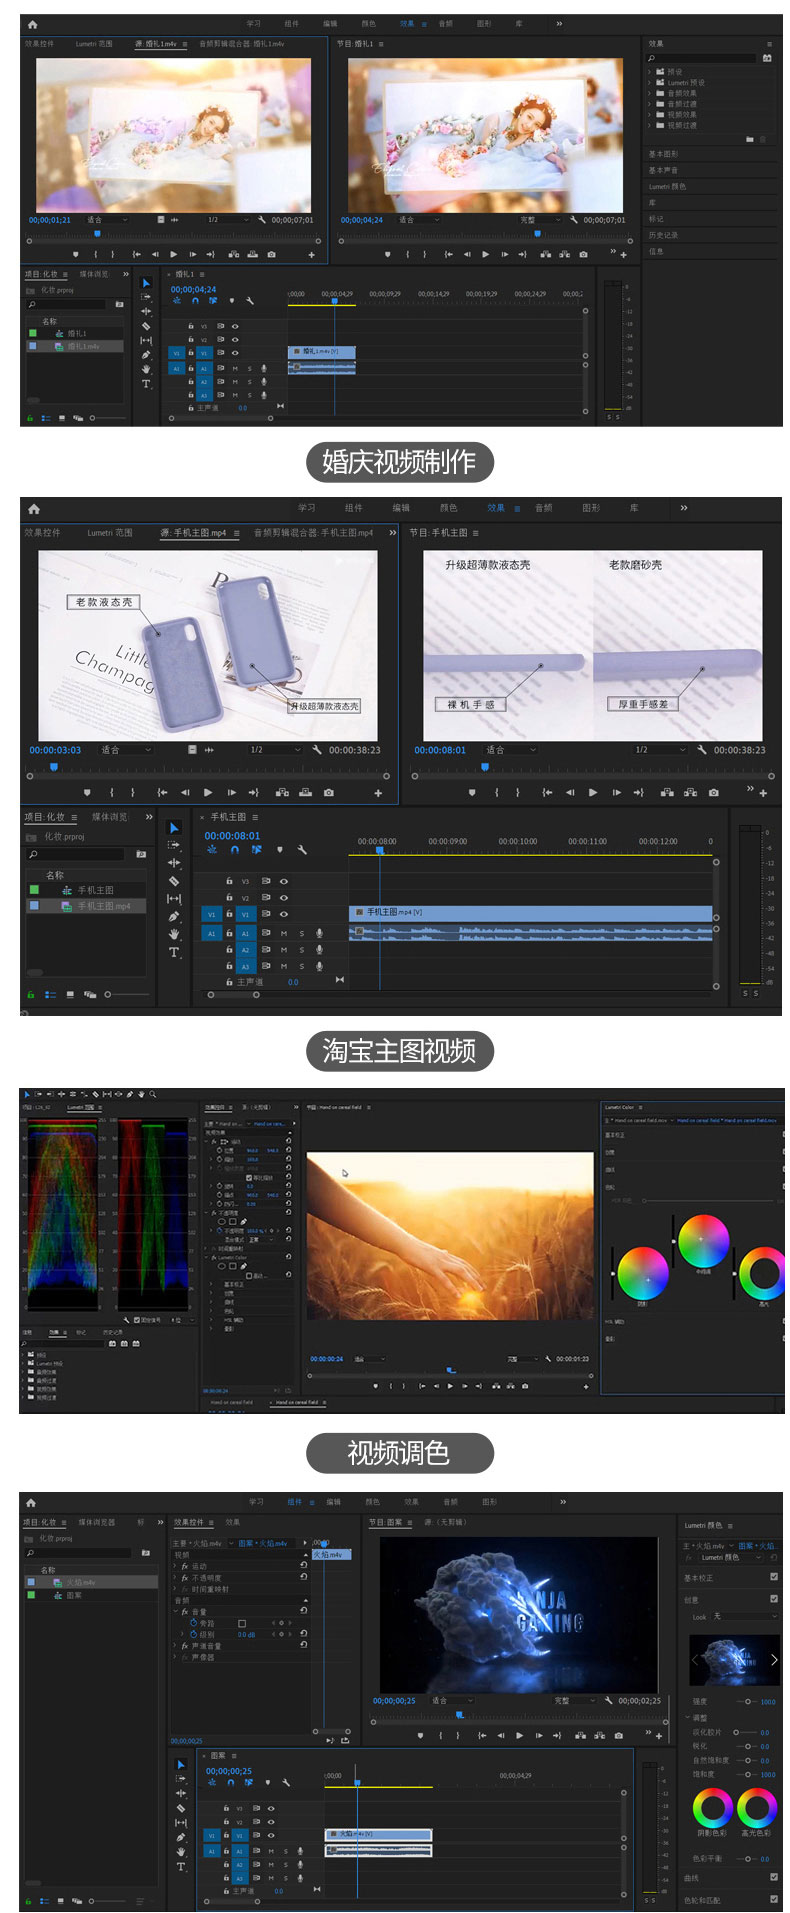This screenshot has height=1913, width=790.
Task: Mute track A1 in 手机主图 timeline
Action: (x=284, y=933)
